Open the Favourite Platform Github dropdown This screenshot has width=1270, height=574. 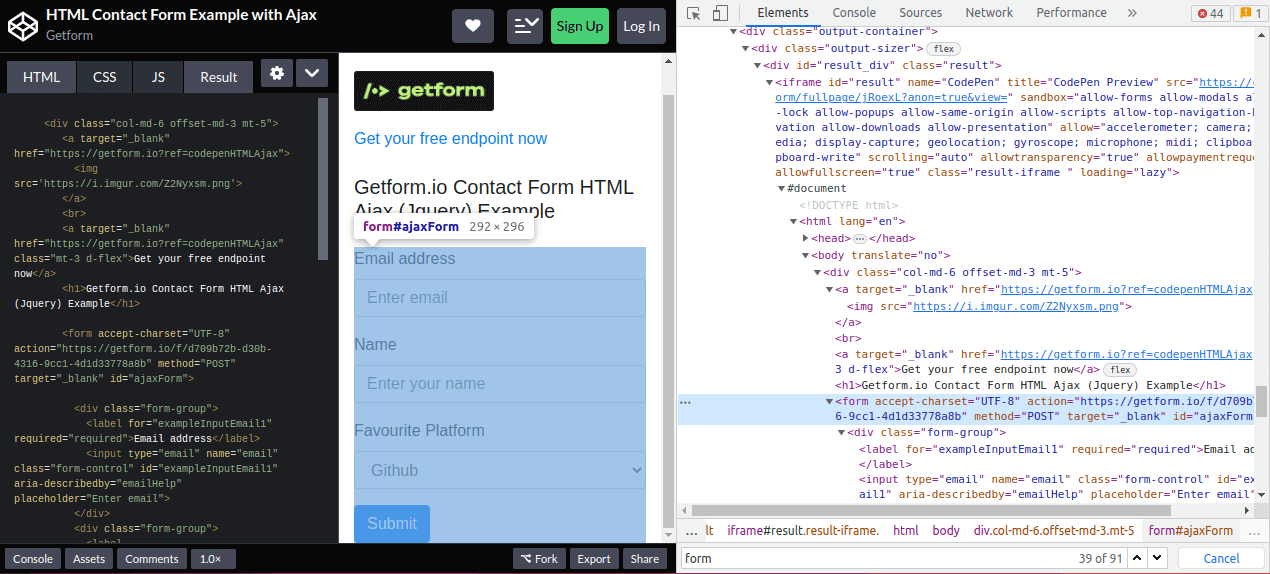pos(500,470)
